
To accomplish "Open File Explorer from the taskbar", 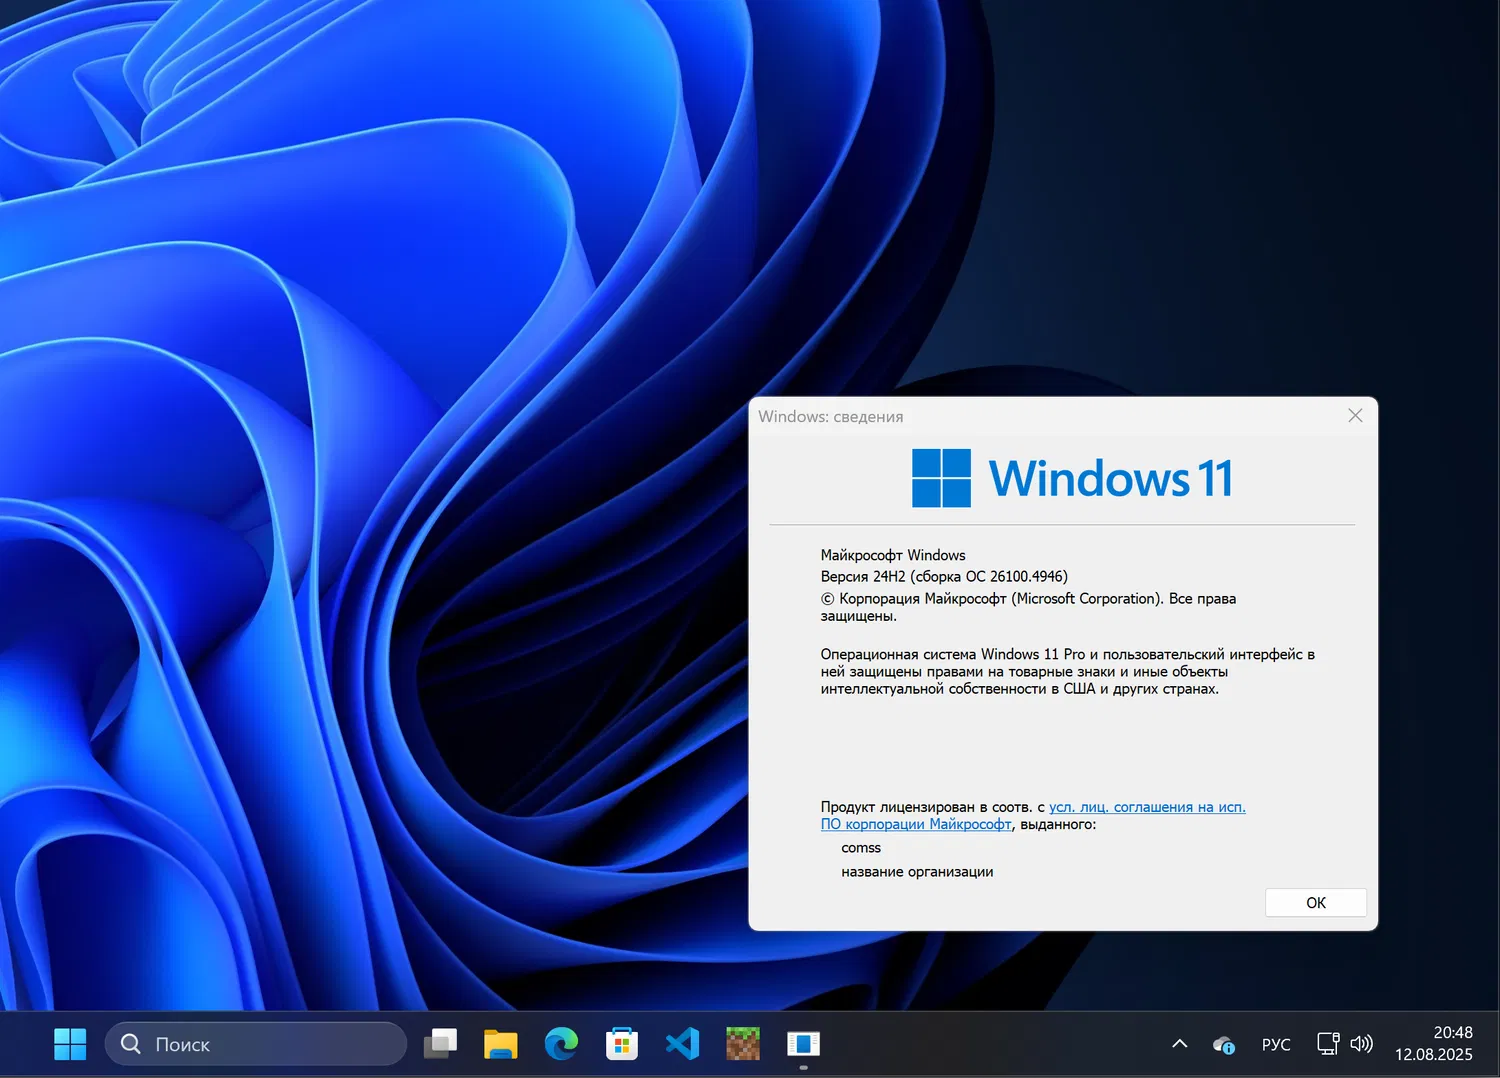I will point(501,1043).
